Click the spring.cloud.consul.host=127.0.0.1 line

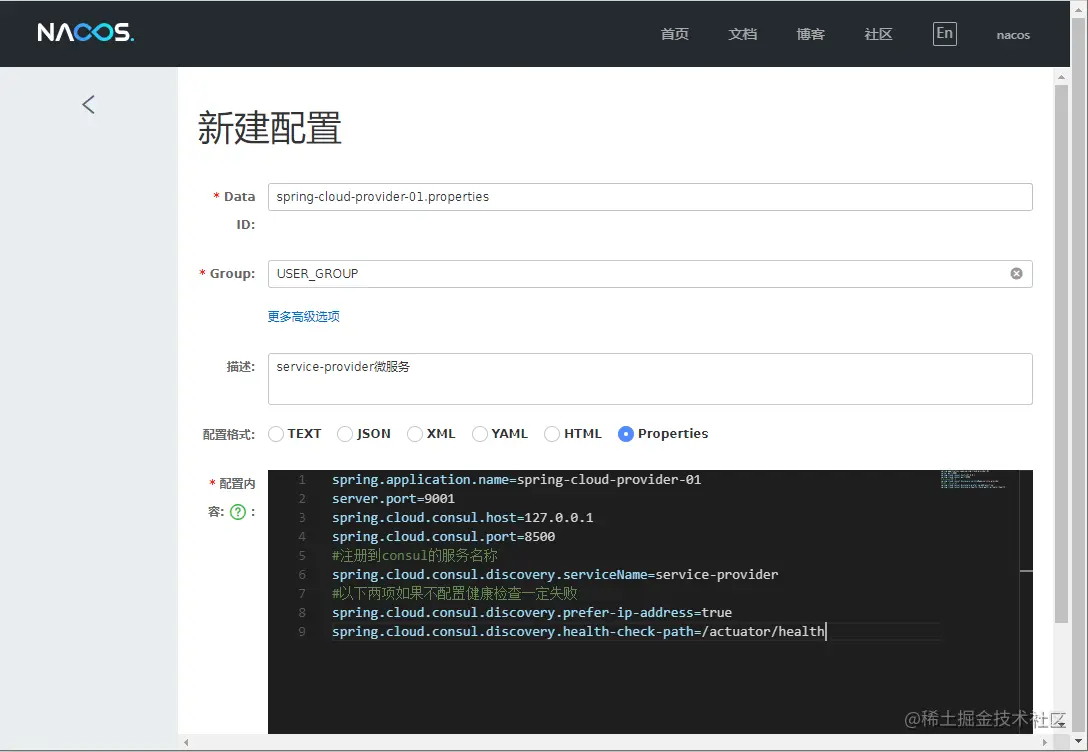coord(462,518)
